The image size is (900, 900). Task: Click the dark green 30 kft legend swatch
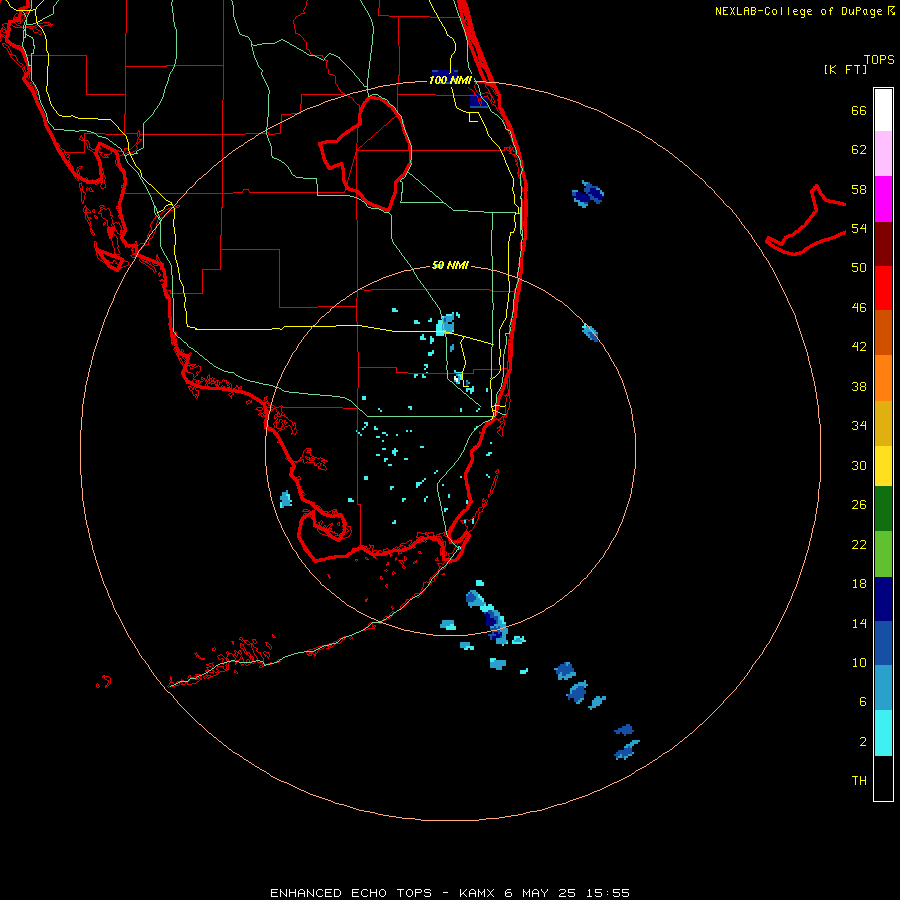coord(883,509)
